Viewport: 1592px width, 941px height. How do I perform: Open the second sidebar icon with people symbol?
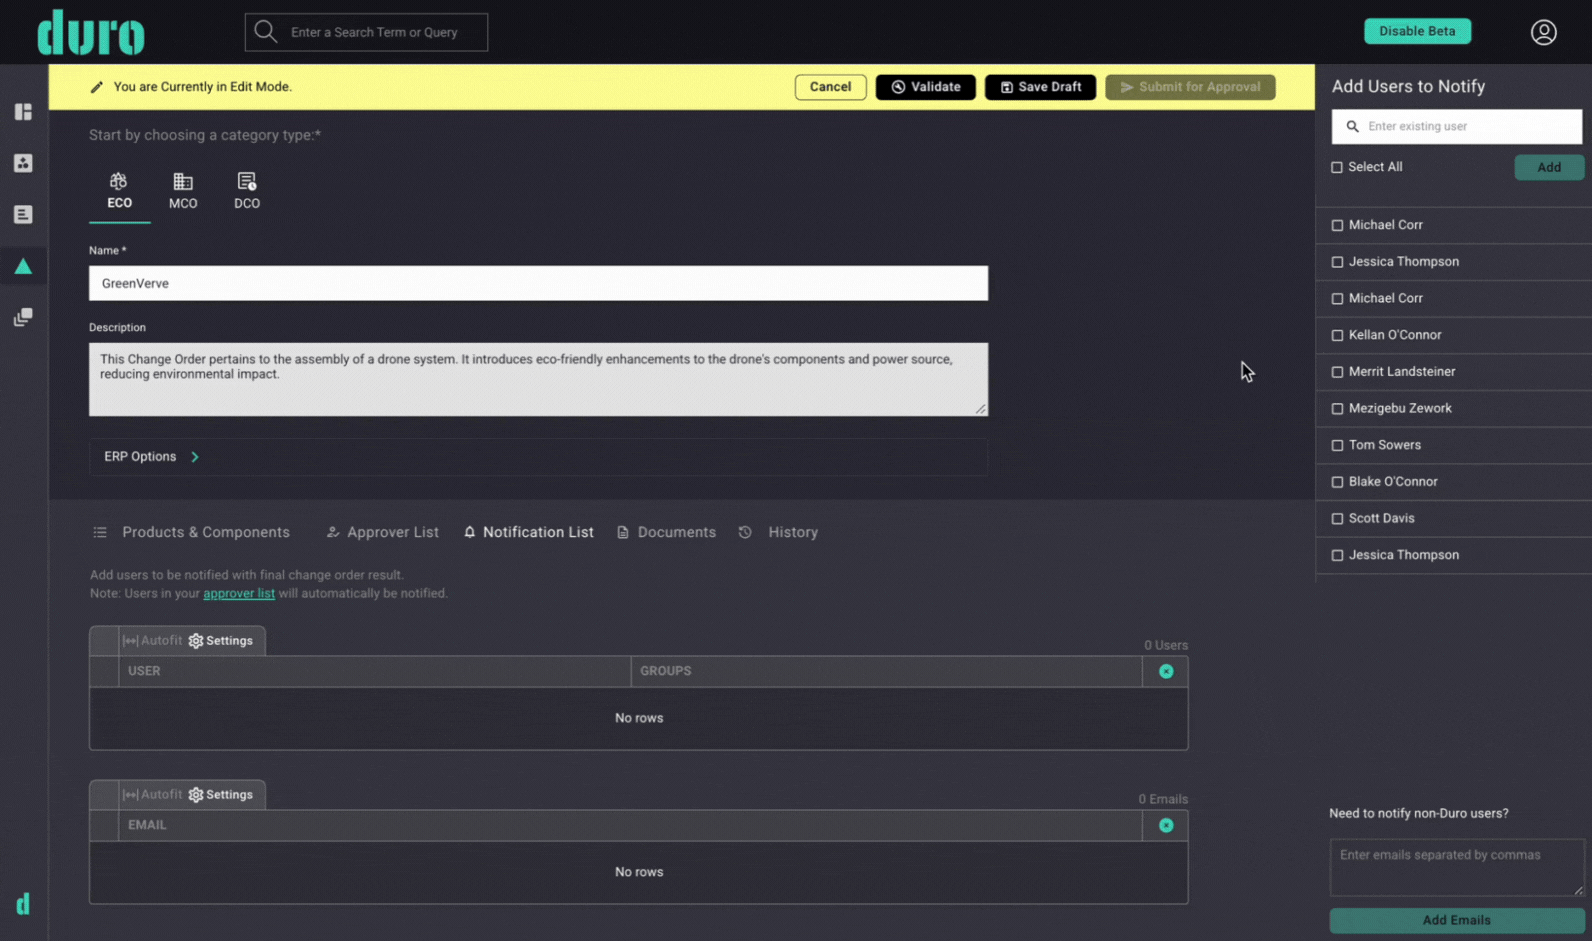pyautogui.click(x=23, y=163)
